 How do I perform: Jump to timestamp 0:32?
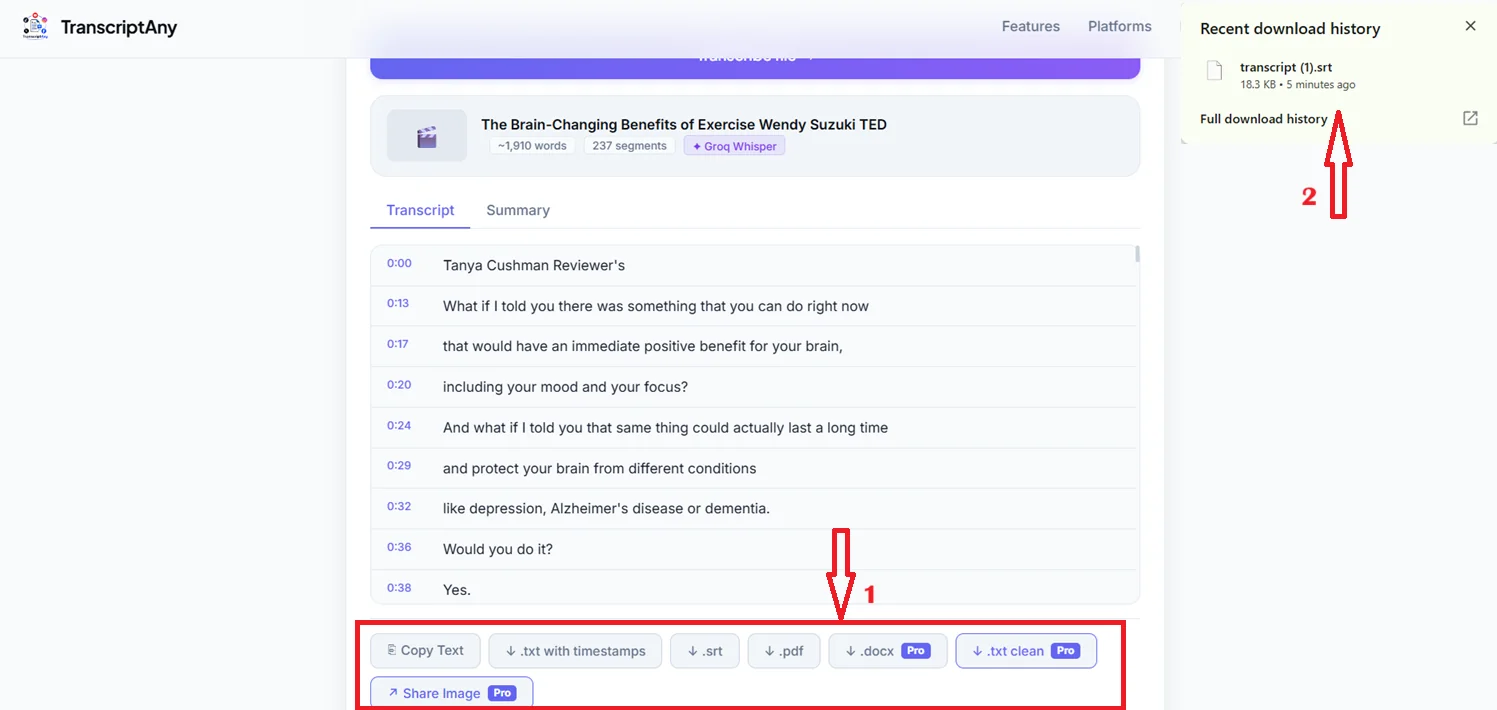(x=399, y=507)
